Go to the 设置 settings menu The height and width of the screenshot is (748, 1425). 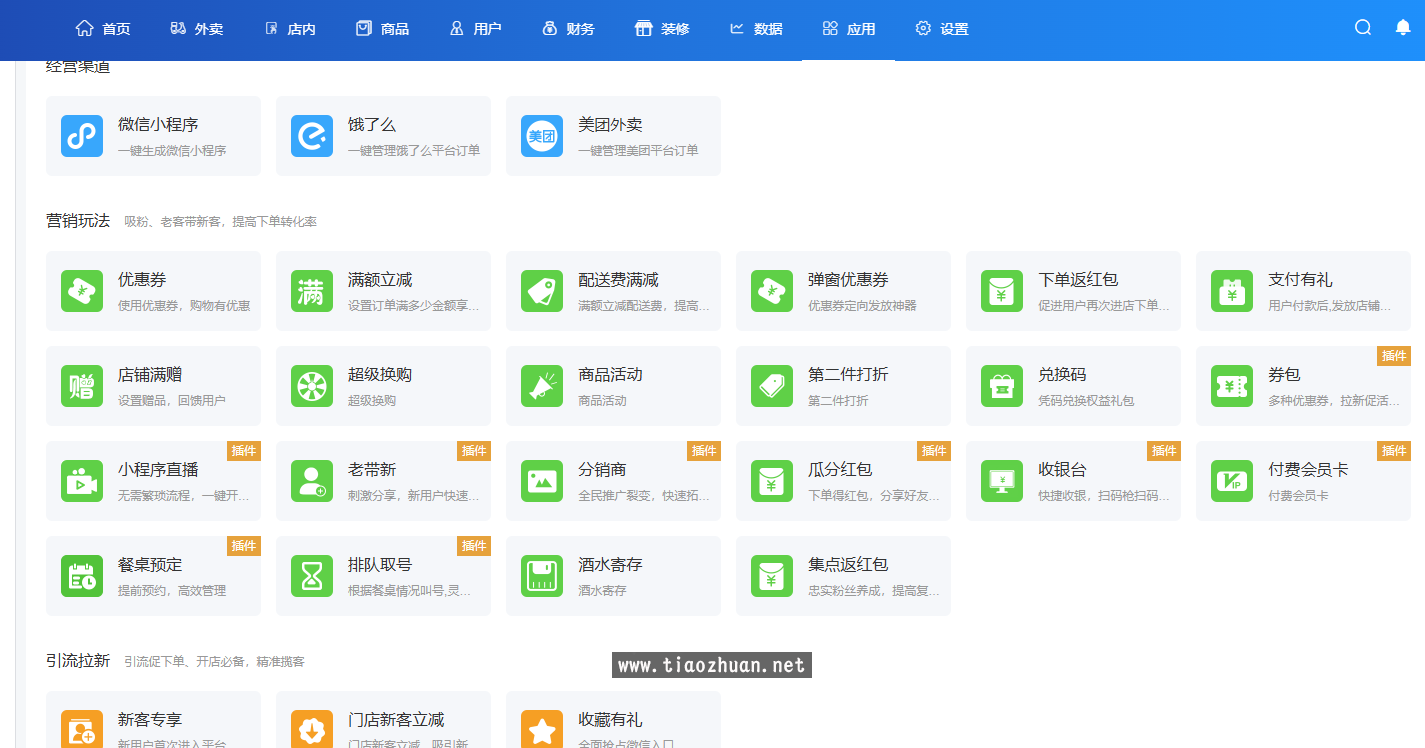click(942, 29)
